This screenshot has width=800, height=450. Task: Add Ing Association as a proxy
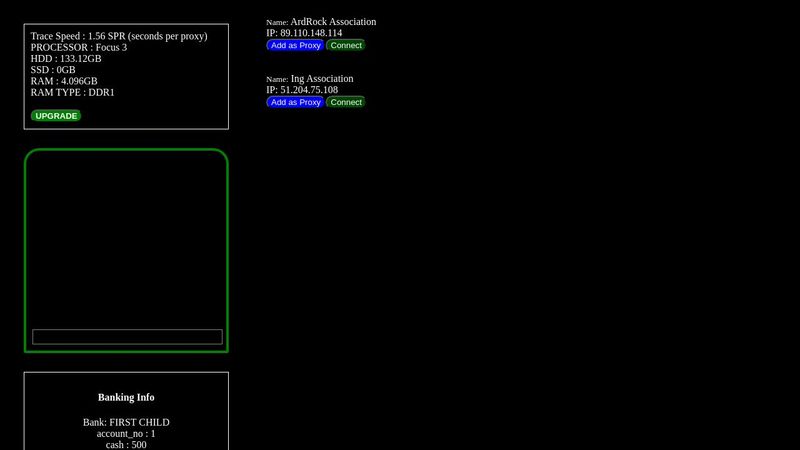pyautogui.click(x=295, y=102)
